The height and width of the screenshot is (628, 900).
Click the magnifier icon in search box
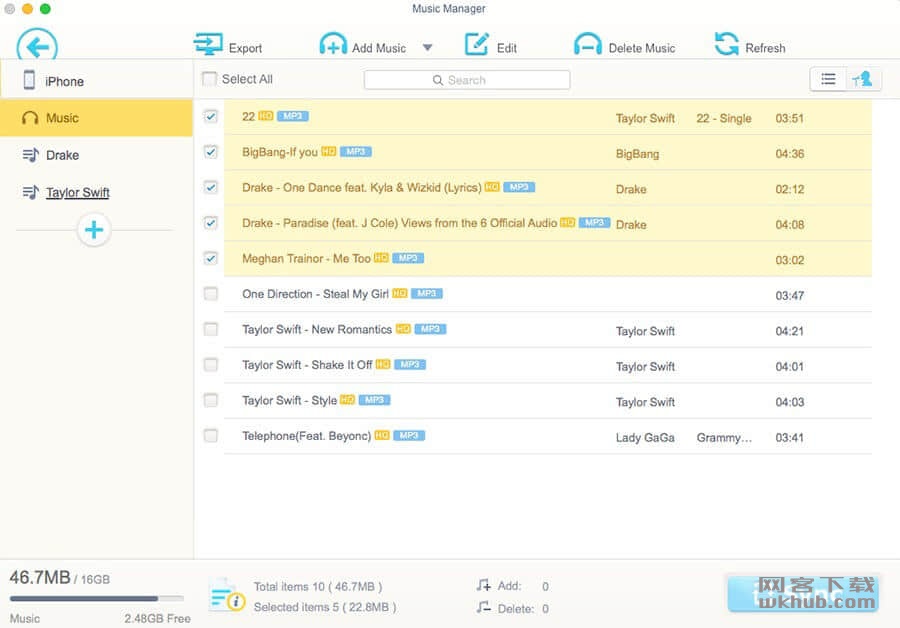pyautogui.click(x=438, y=80)
